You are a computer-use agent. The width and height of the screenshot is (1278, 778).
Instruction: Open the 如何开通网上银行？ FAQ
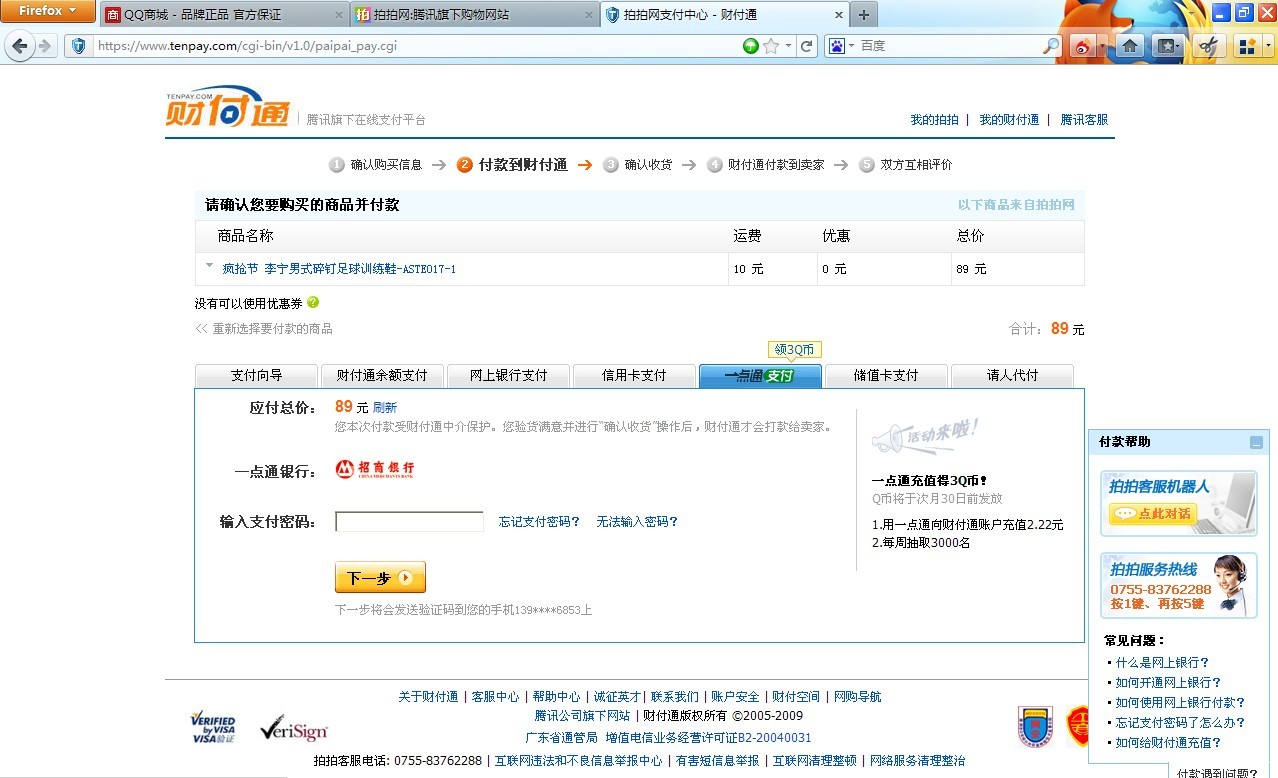click(1168, 683)
